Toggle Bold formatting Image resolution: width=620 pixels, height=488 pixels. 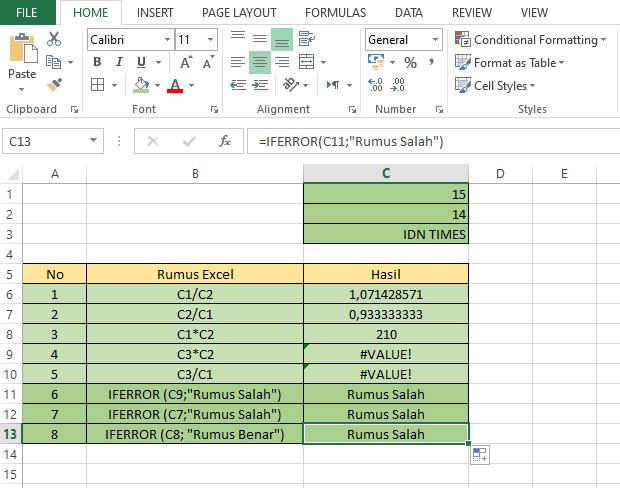tap(97, 62)
